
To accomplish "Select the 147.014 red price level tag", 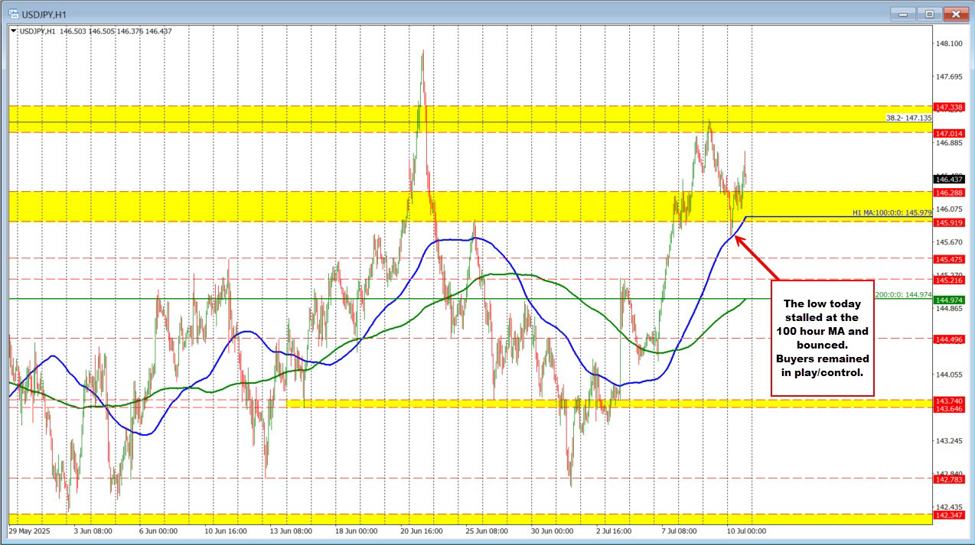I will 950,133.
